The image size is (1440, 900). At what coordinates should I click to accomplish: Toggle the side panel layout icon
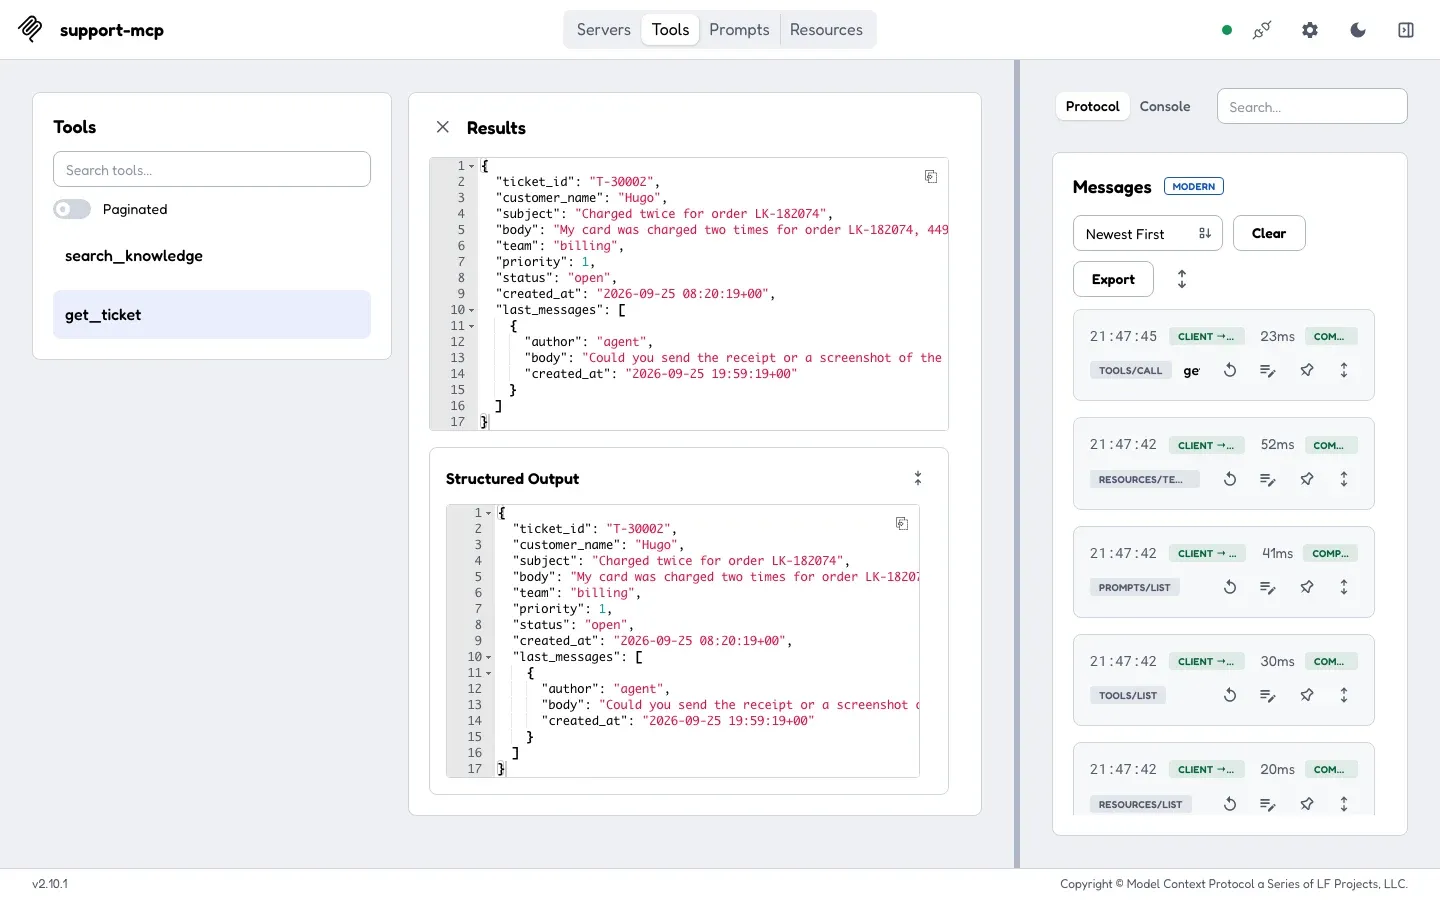[x=1406, y=30]
